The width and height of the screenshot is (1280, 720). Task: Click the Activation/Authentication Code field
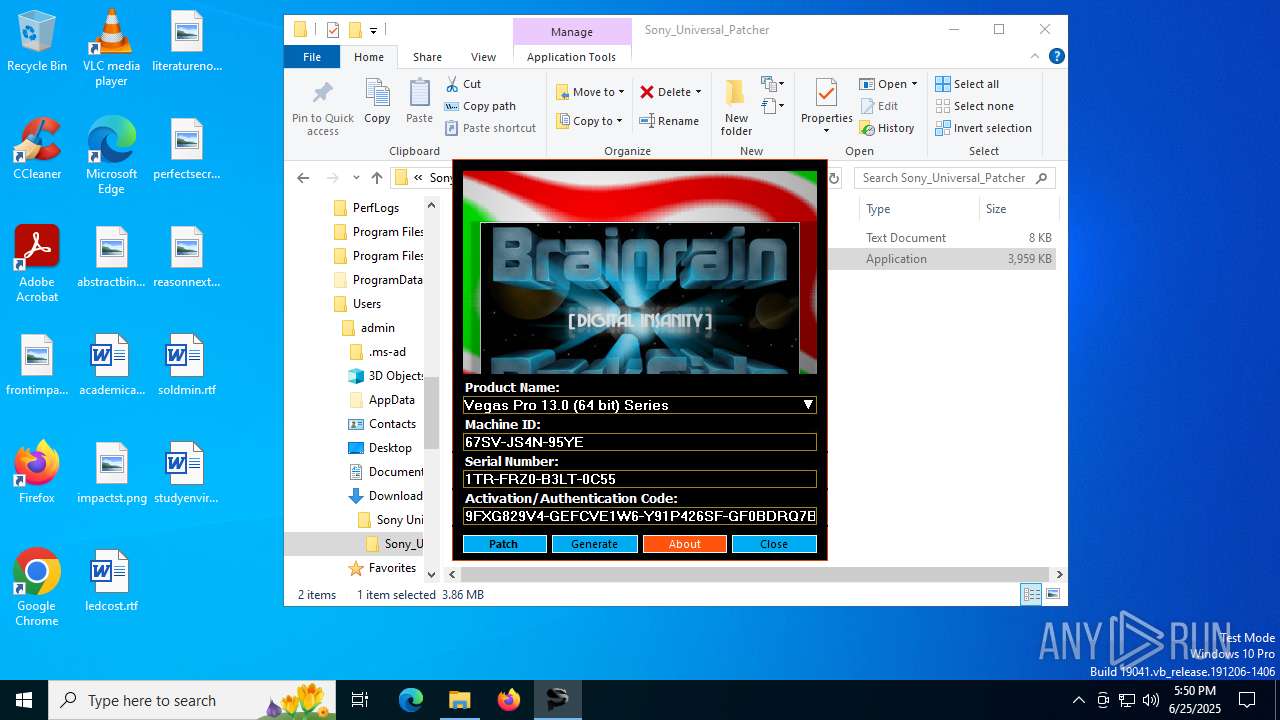640,516
